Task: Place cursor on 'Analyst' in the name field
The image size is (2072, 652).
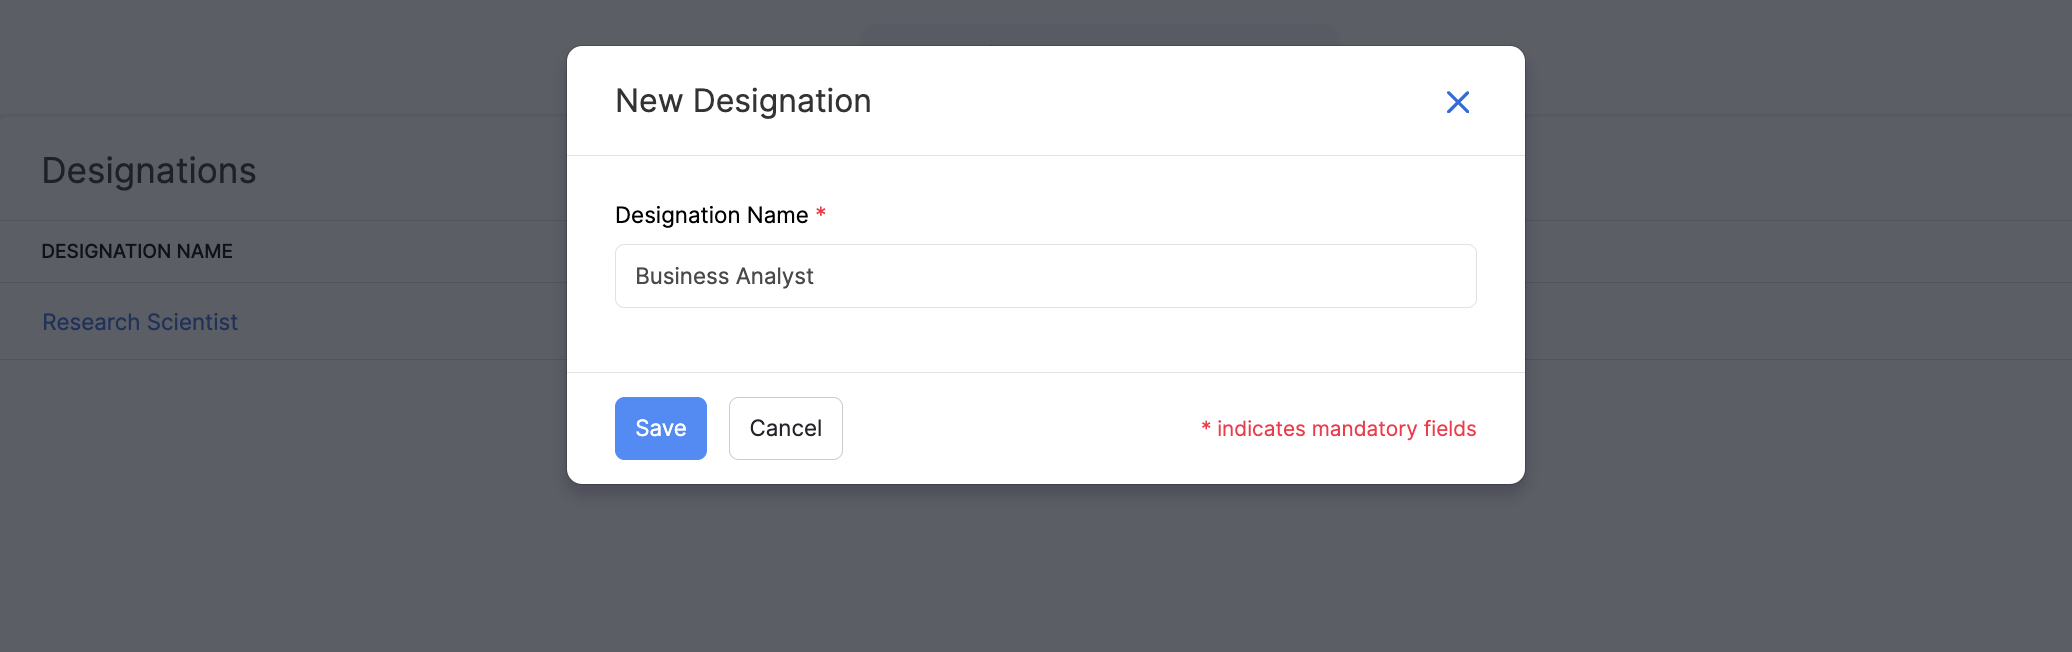Action: pyautogui.click(x=775, y=276)
